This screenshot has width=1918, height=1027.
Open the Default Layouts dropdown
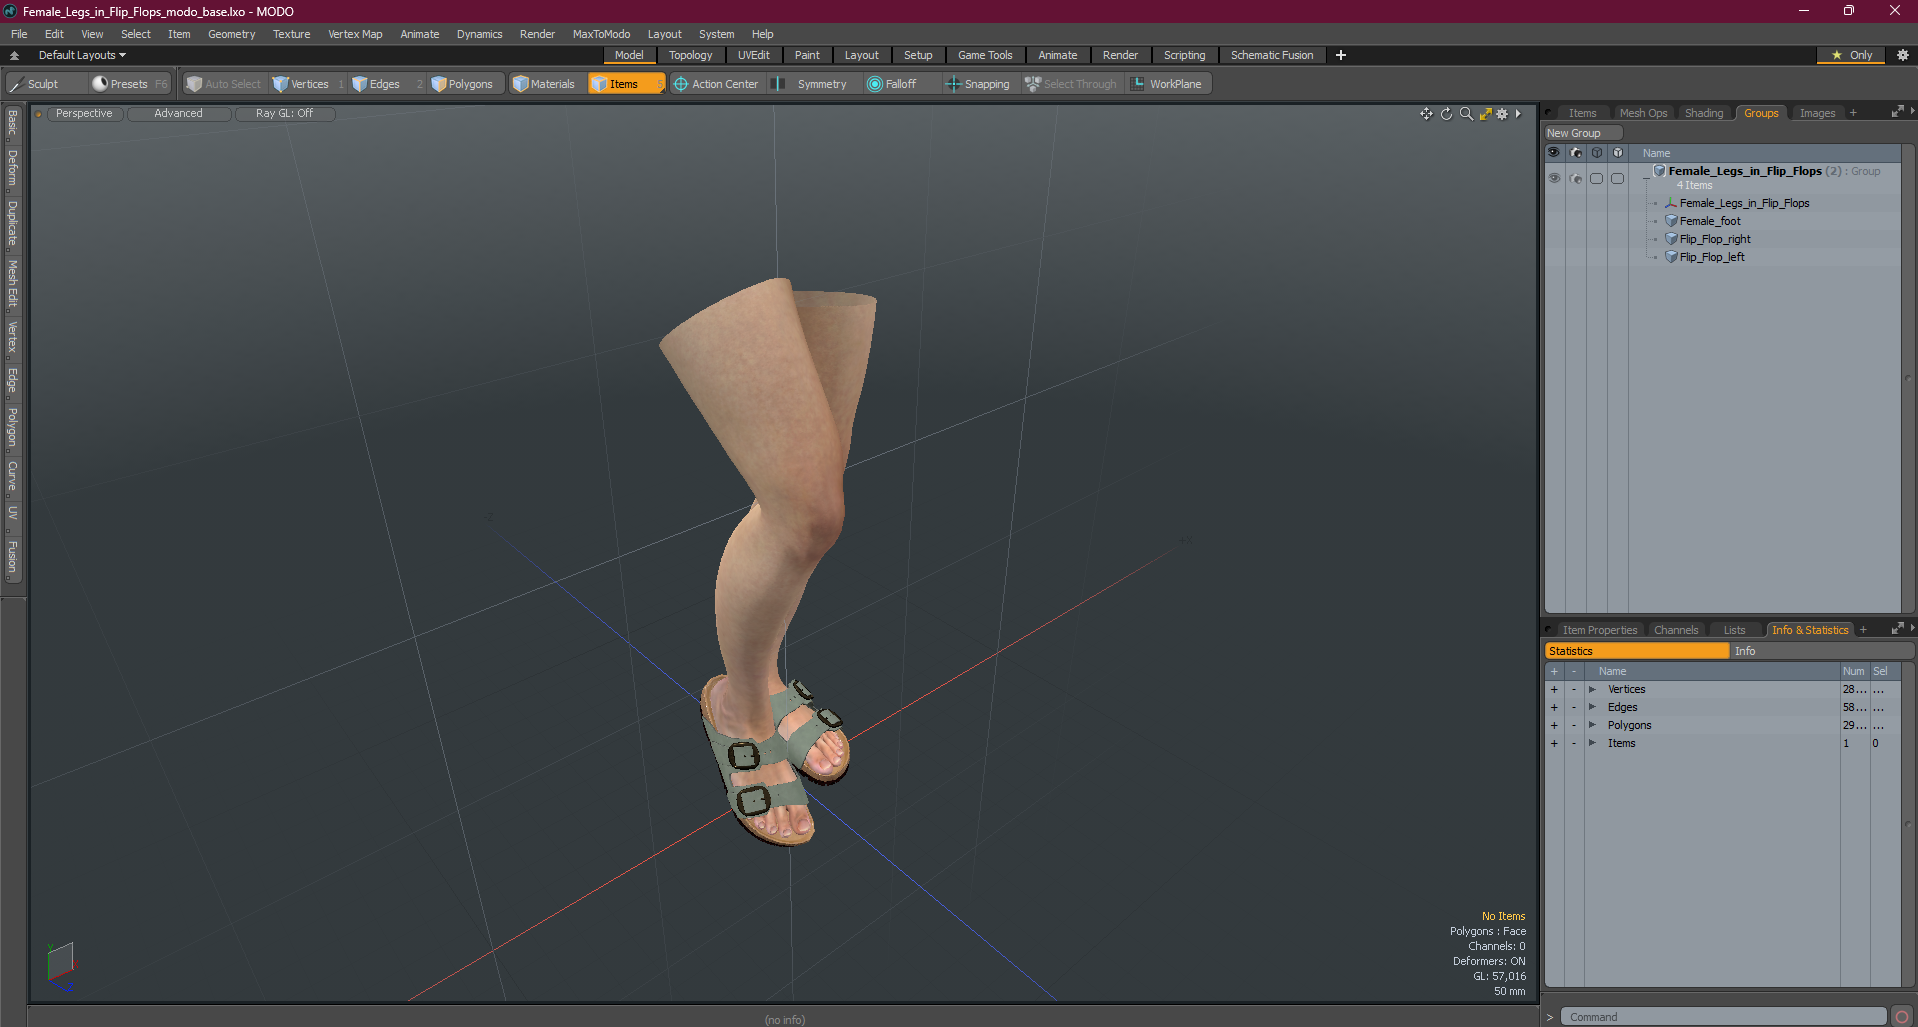pos(82,55)
